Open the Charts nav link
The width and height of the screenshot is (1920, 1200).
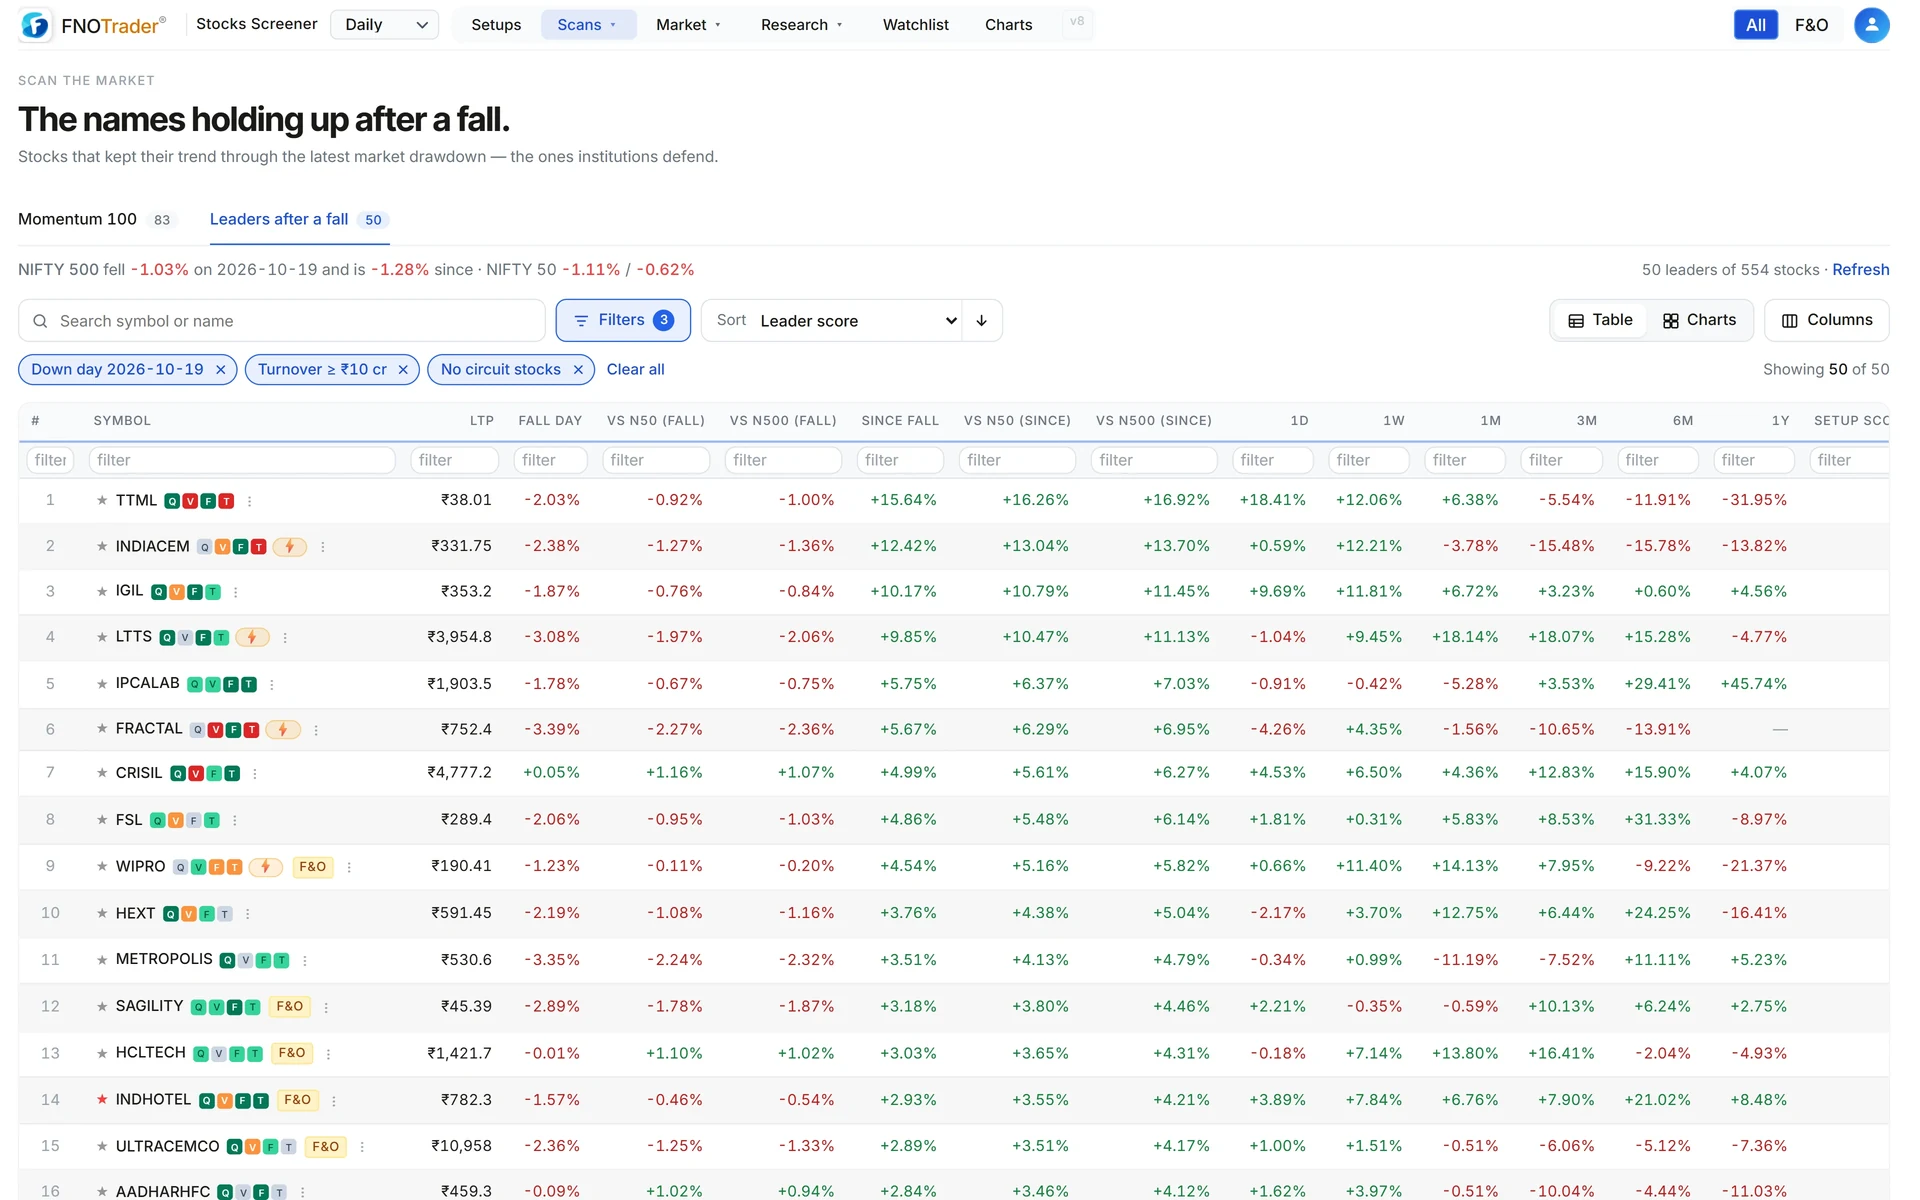1008,25
